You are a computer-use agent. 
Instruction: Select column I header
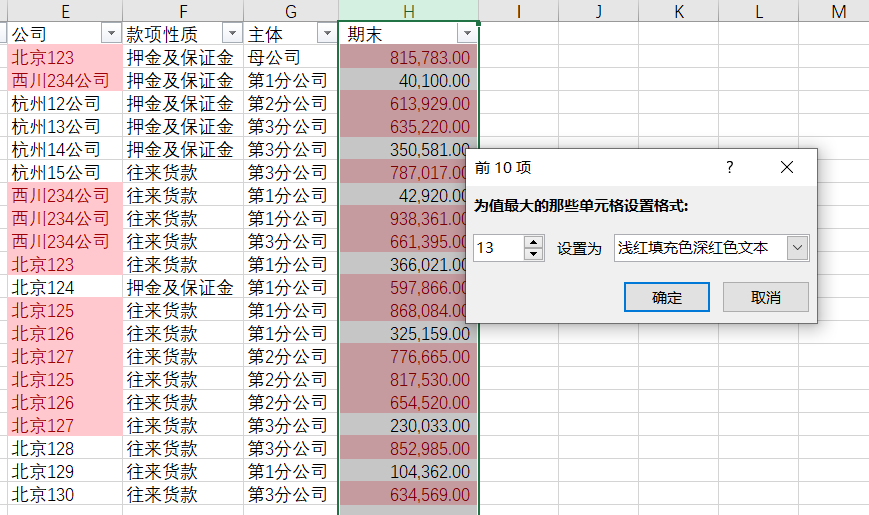pos(519,11)
